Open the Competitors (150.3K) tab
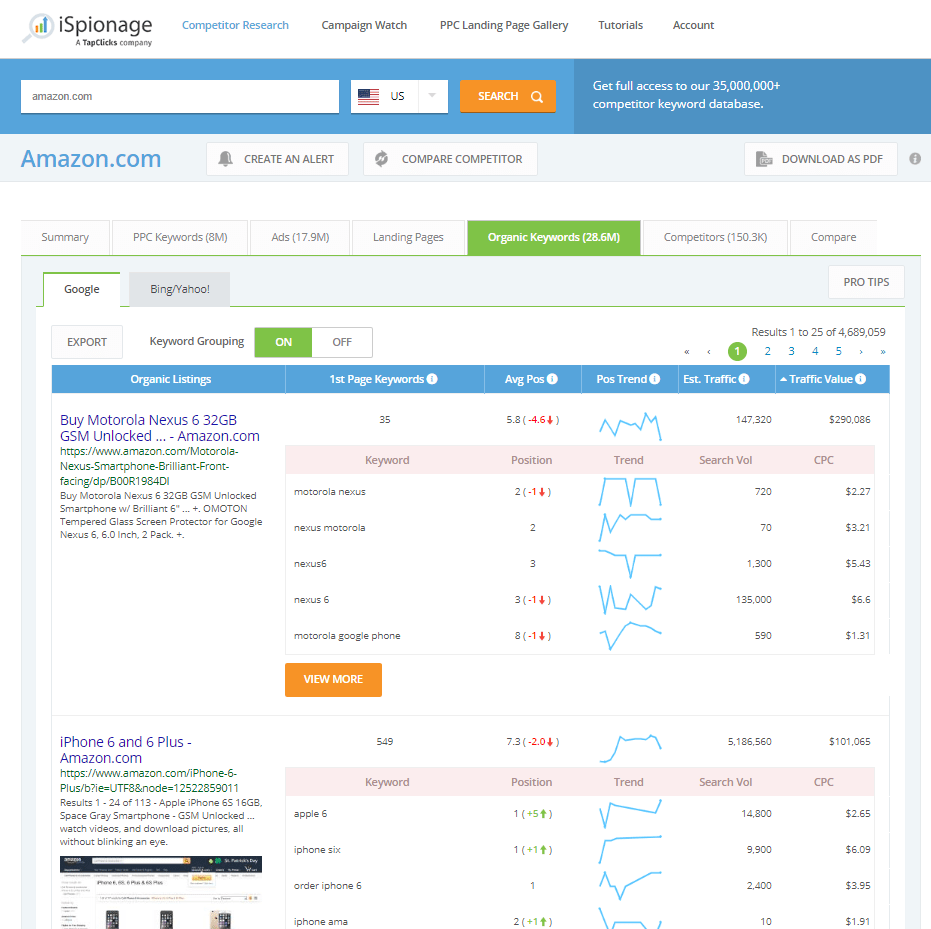Image resolution: width=931 pixels, height=929 pixels. click(x=715, y=237)
